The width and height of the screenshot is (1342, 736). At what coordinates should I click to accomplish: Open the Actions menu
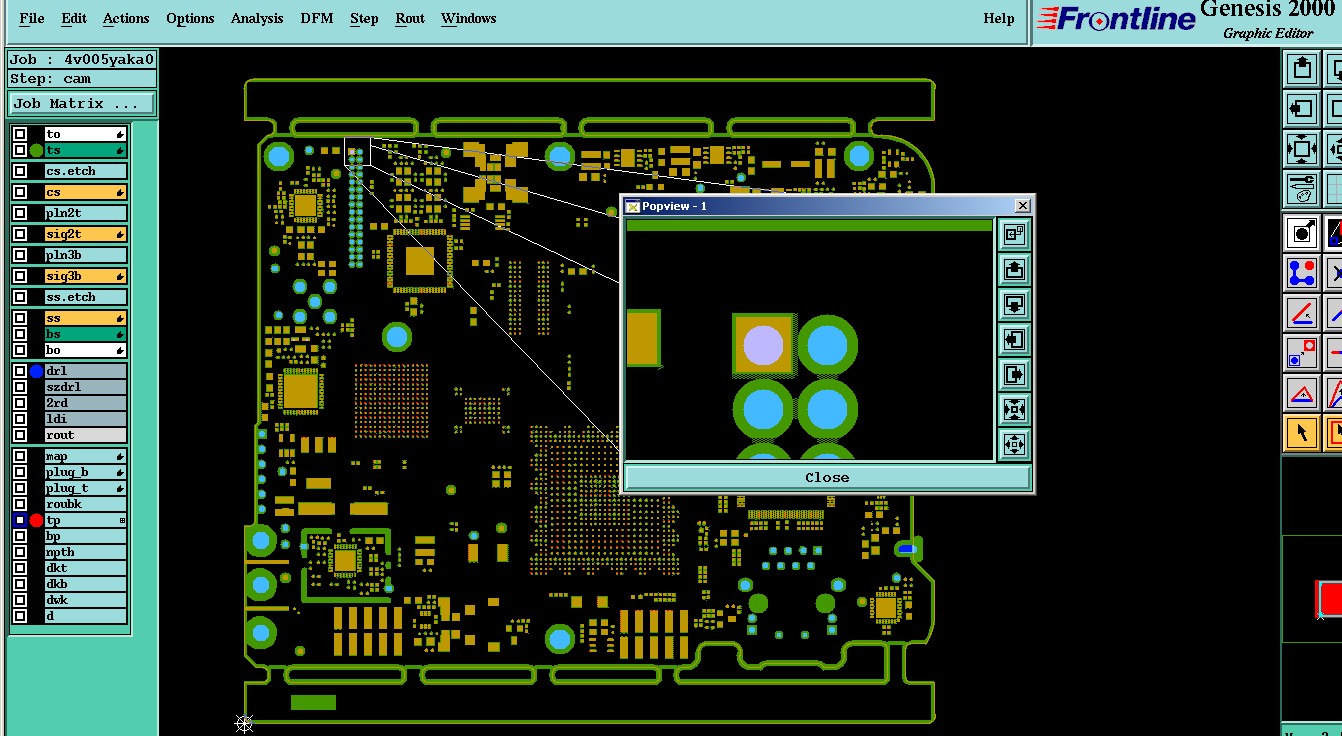tap(126, 18)
